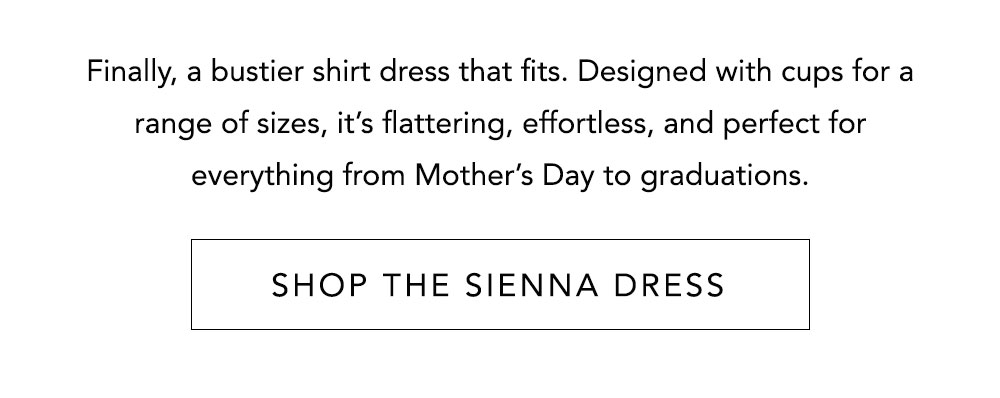The image size is (1000, 398).
Task: Click the word 'THE' inside the button
Action: click(x=416, y=285)
